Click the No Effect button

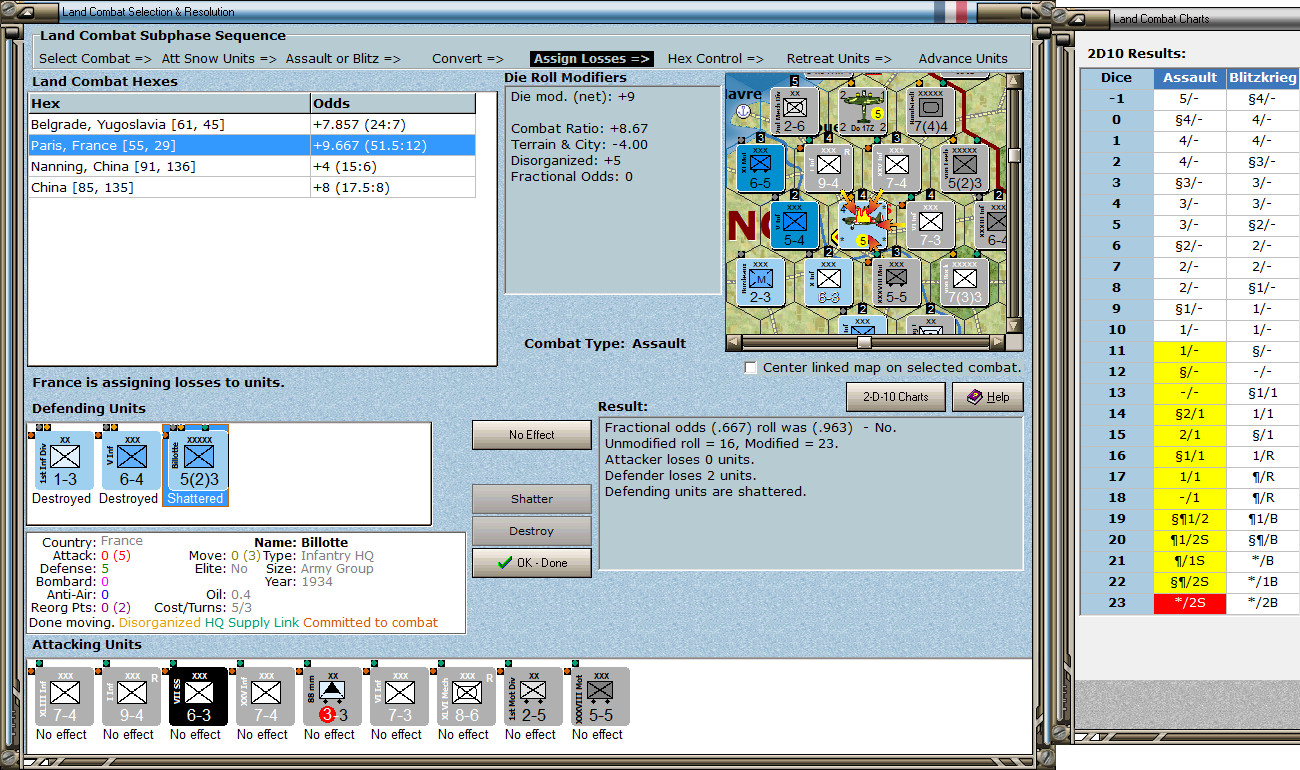(x=531, y=435)
